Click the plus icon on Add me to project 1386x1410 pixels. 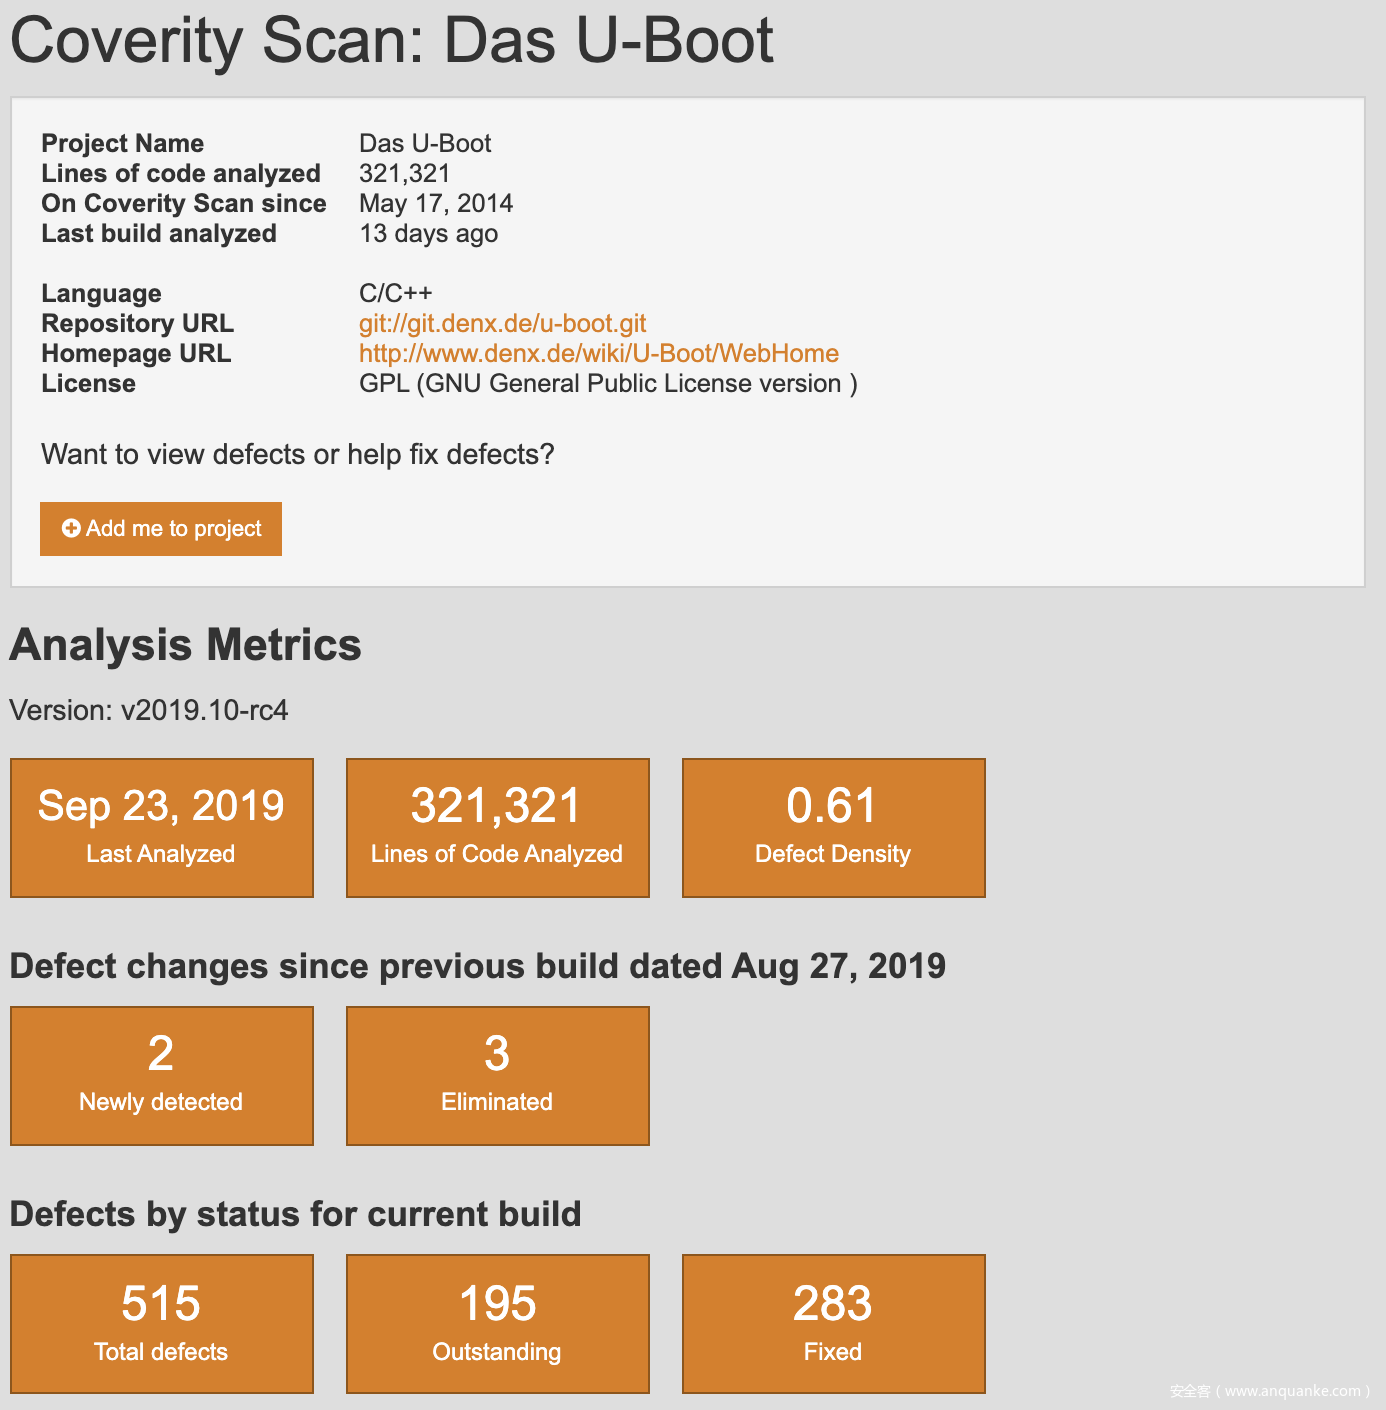click(70, 528)
